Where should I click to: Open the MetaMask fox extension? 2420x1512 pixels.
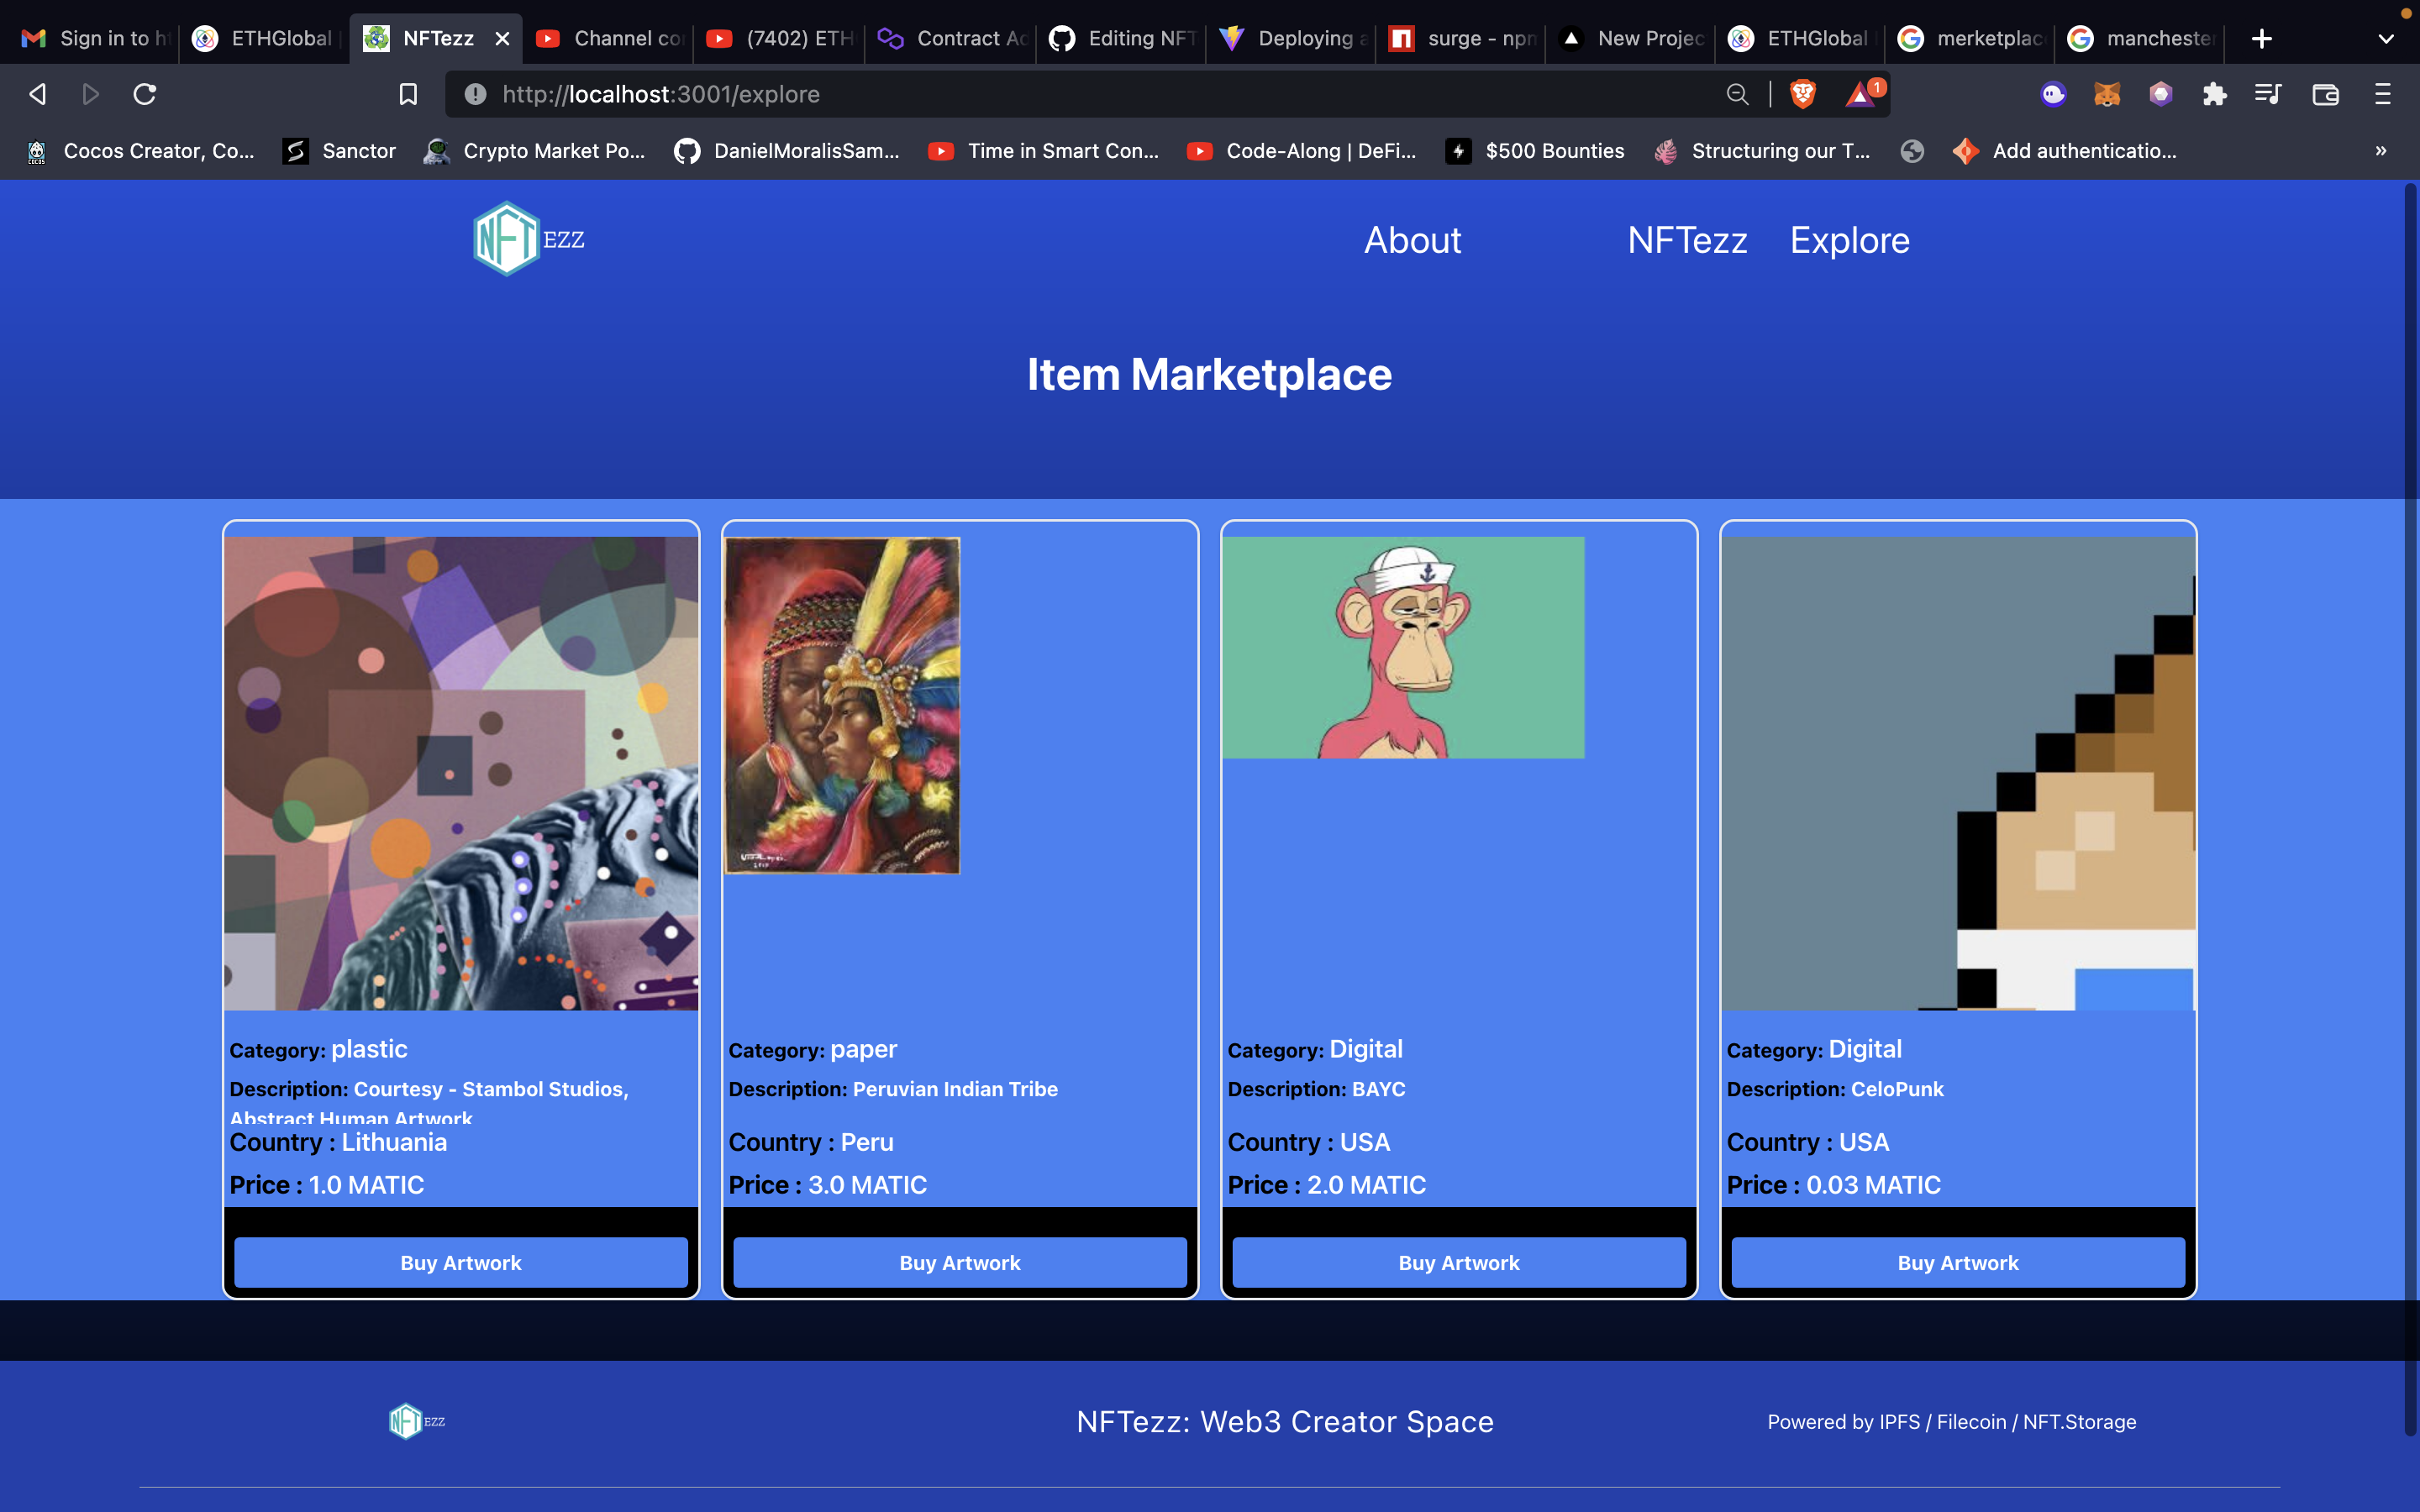[x=2107, y=94]
